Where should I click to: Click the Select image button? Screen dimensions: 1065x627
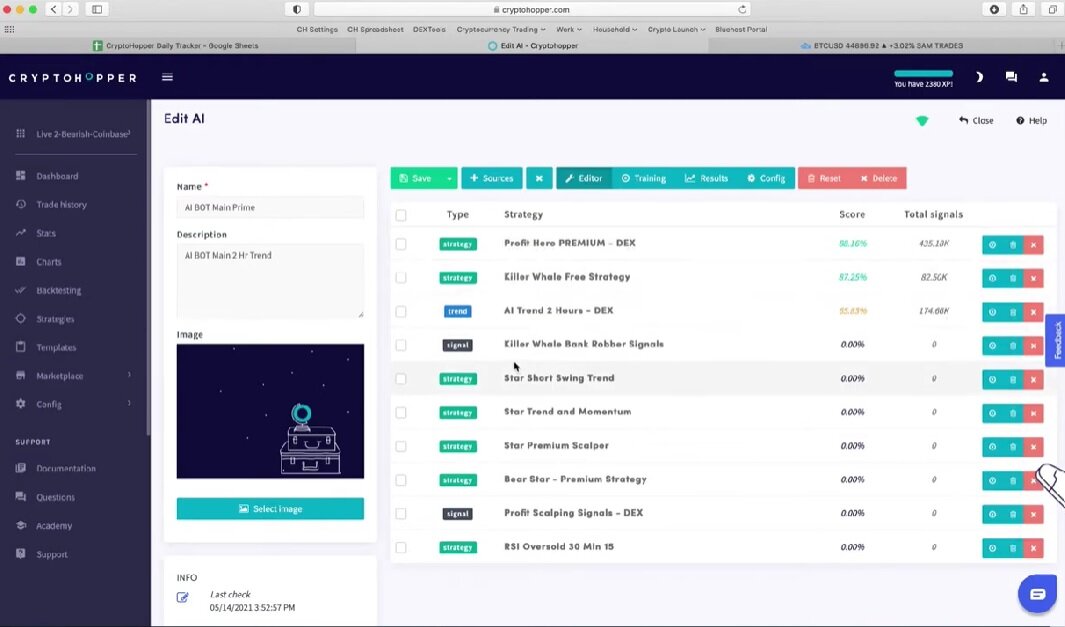pos(270,509)
